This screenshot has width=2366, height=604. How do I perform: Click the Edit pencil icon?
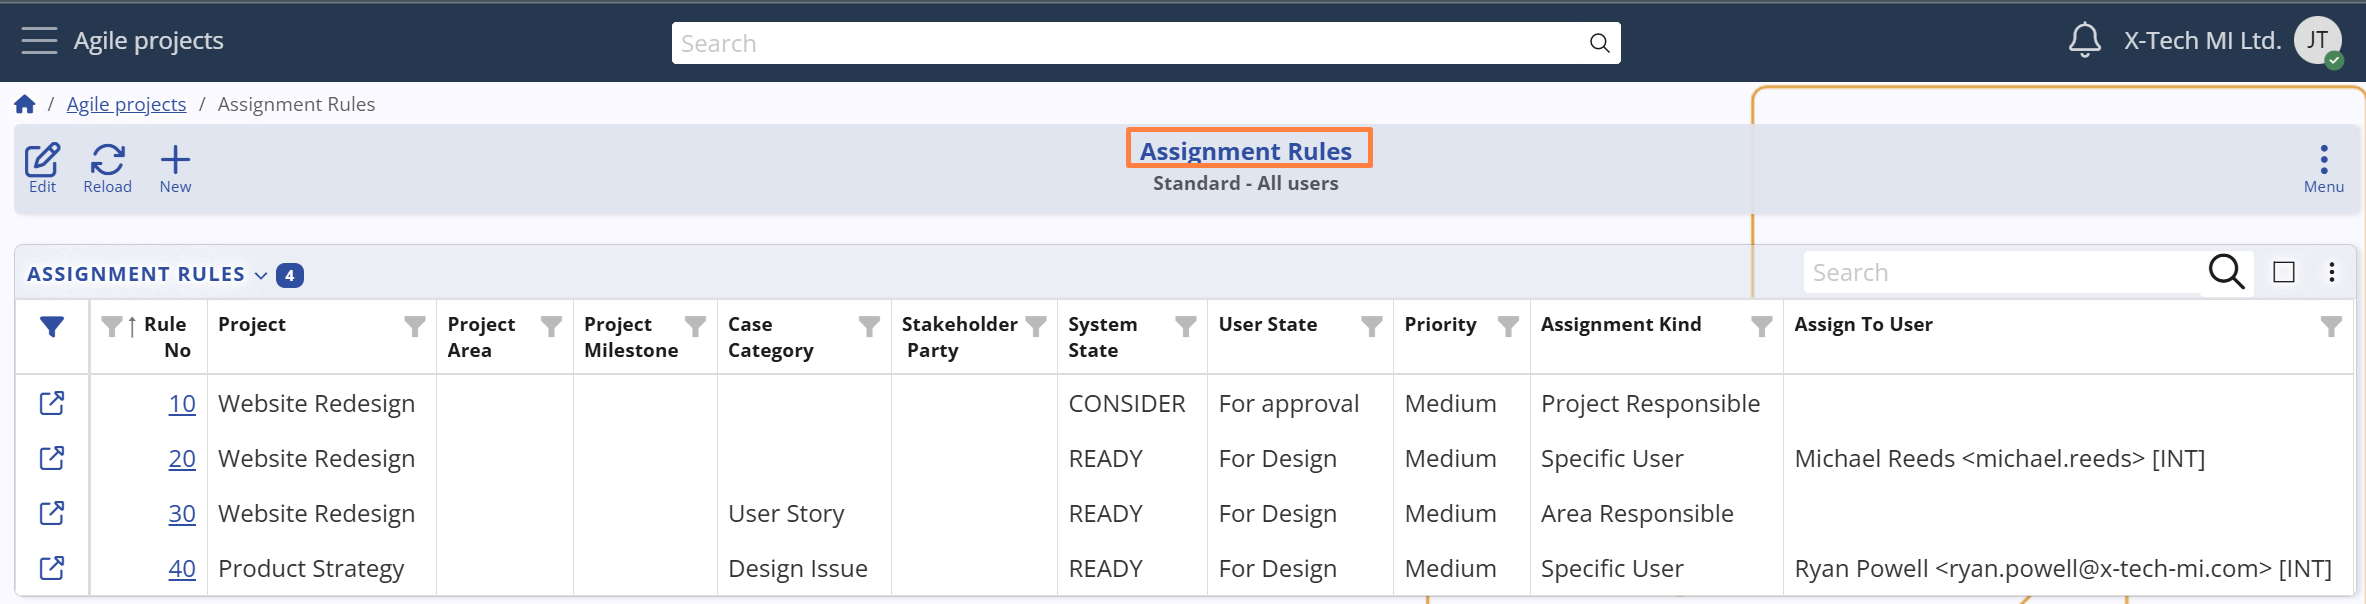pyautogui.click(x=42, y=167)
